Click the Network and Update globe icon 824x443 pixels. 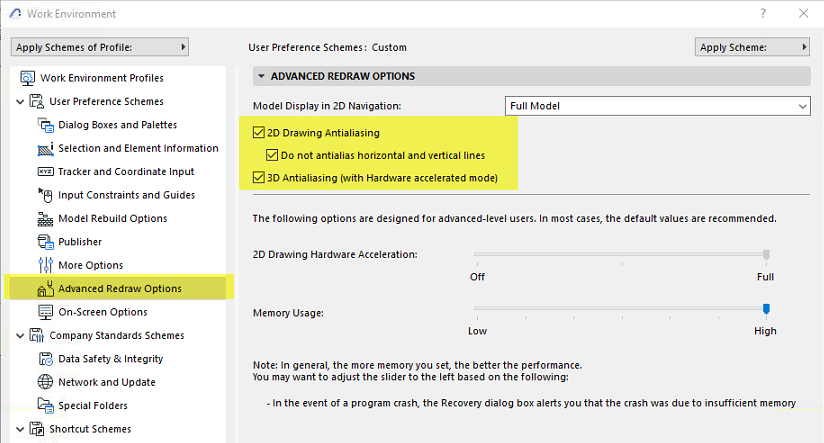click(x=44, y=382)
